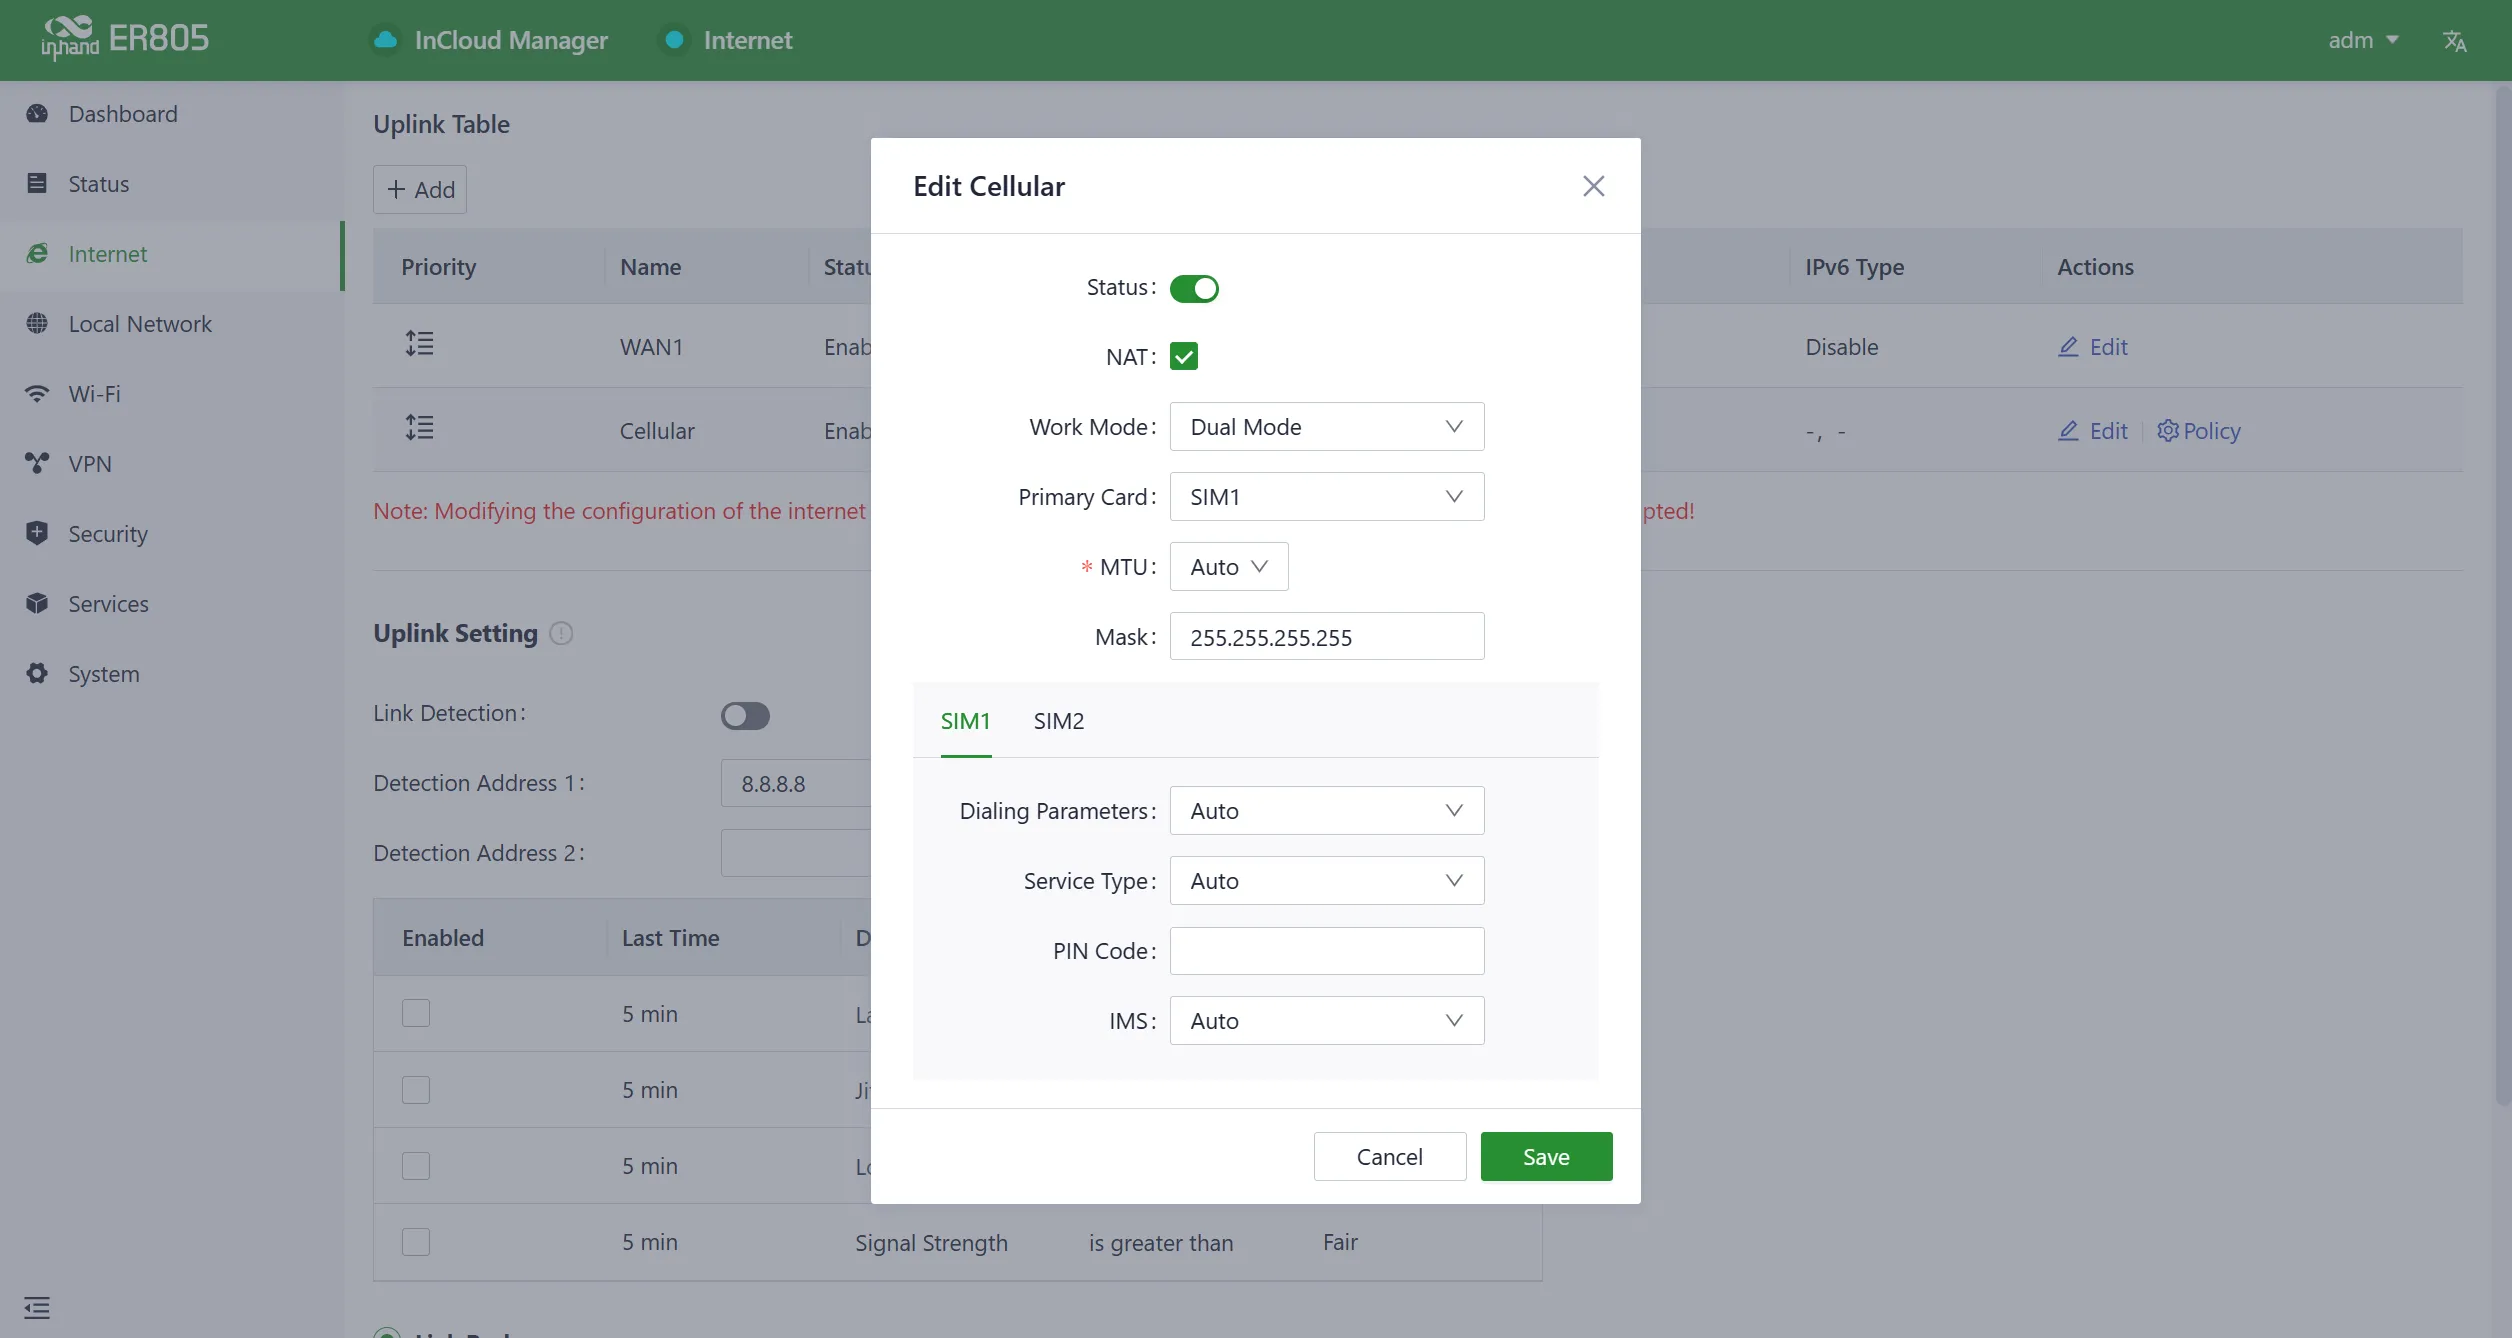This screenshot has width=2512, height=1338.
Task: Open the Dialing Parameters dropdown
Action: [x=1327, y=811]
